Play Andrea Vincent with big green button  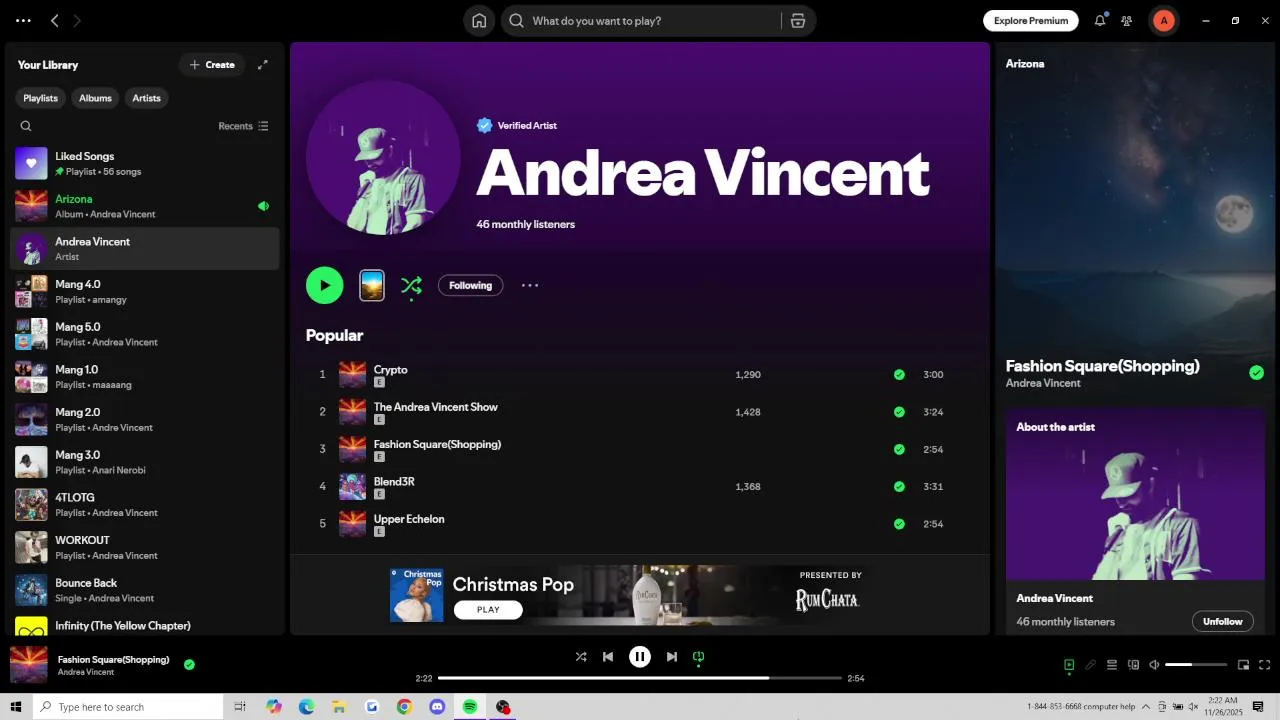[324, 285]
